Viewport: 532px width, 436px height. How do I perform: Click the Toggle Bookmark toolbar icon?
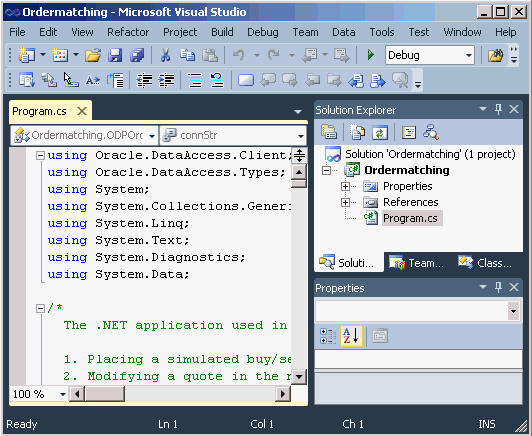tap(246, 80)
